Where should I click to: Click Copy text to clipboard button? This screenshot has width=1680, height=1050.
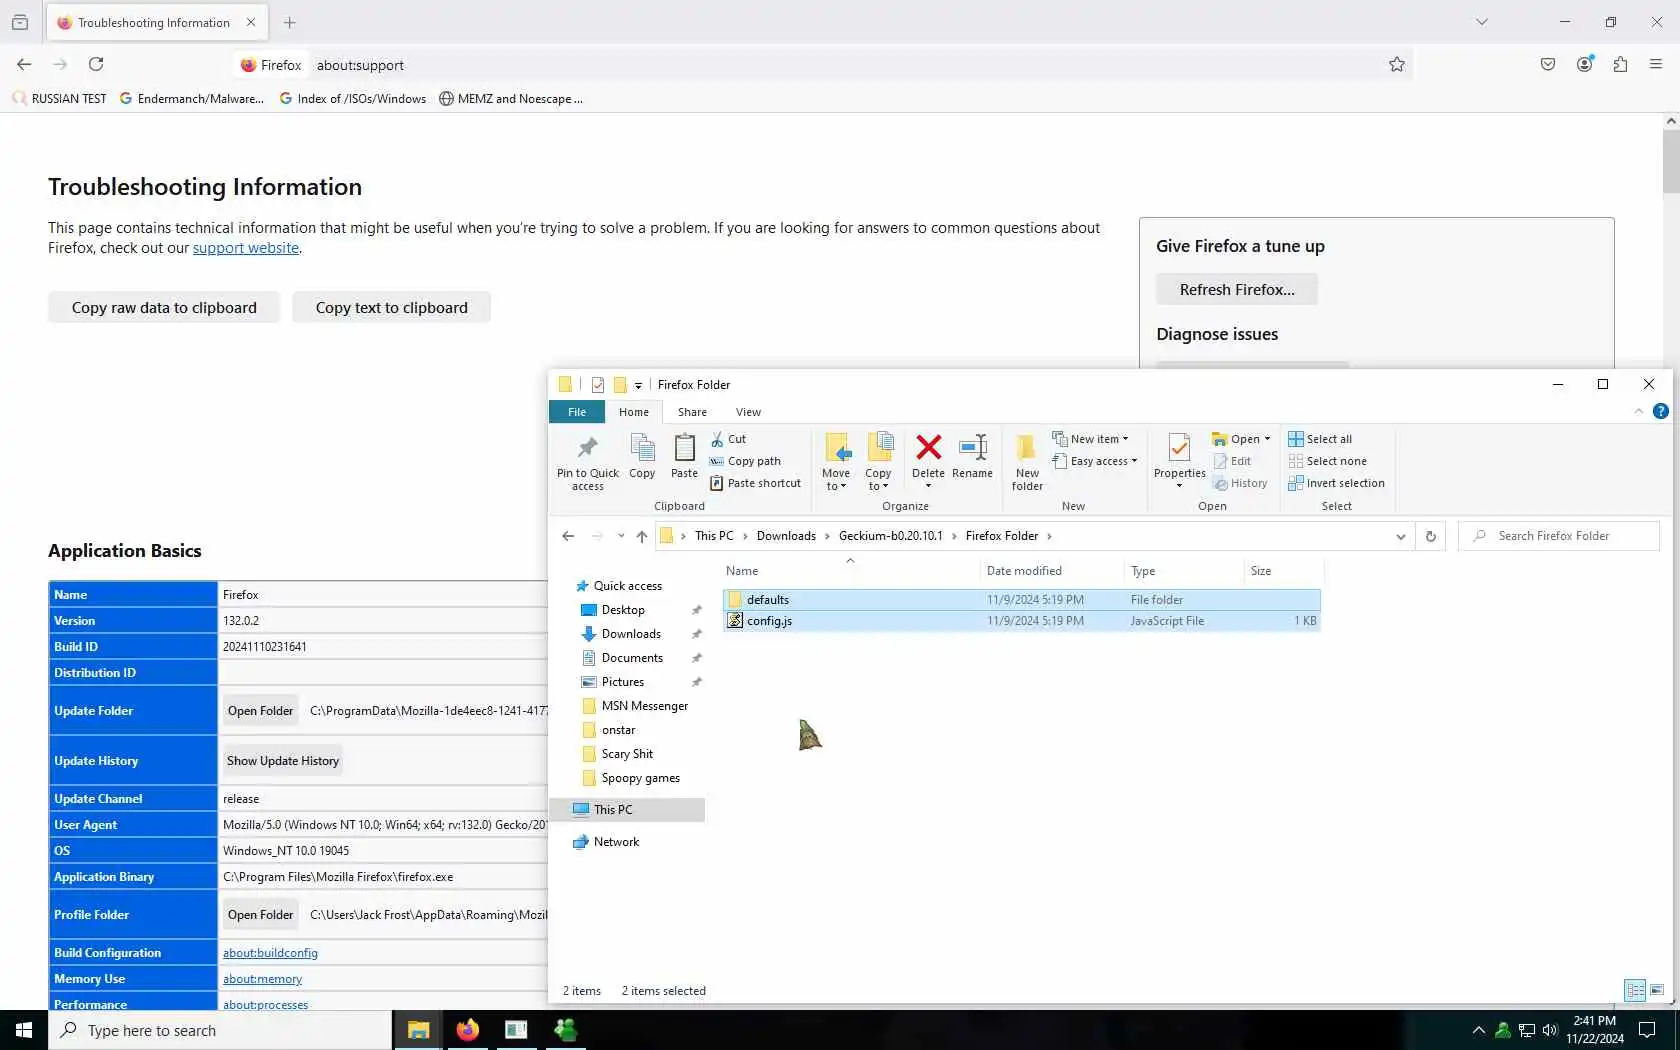pos(391,307)
